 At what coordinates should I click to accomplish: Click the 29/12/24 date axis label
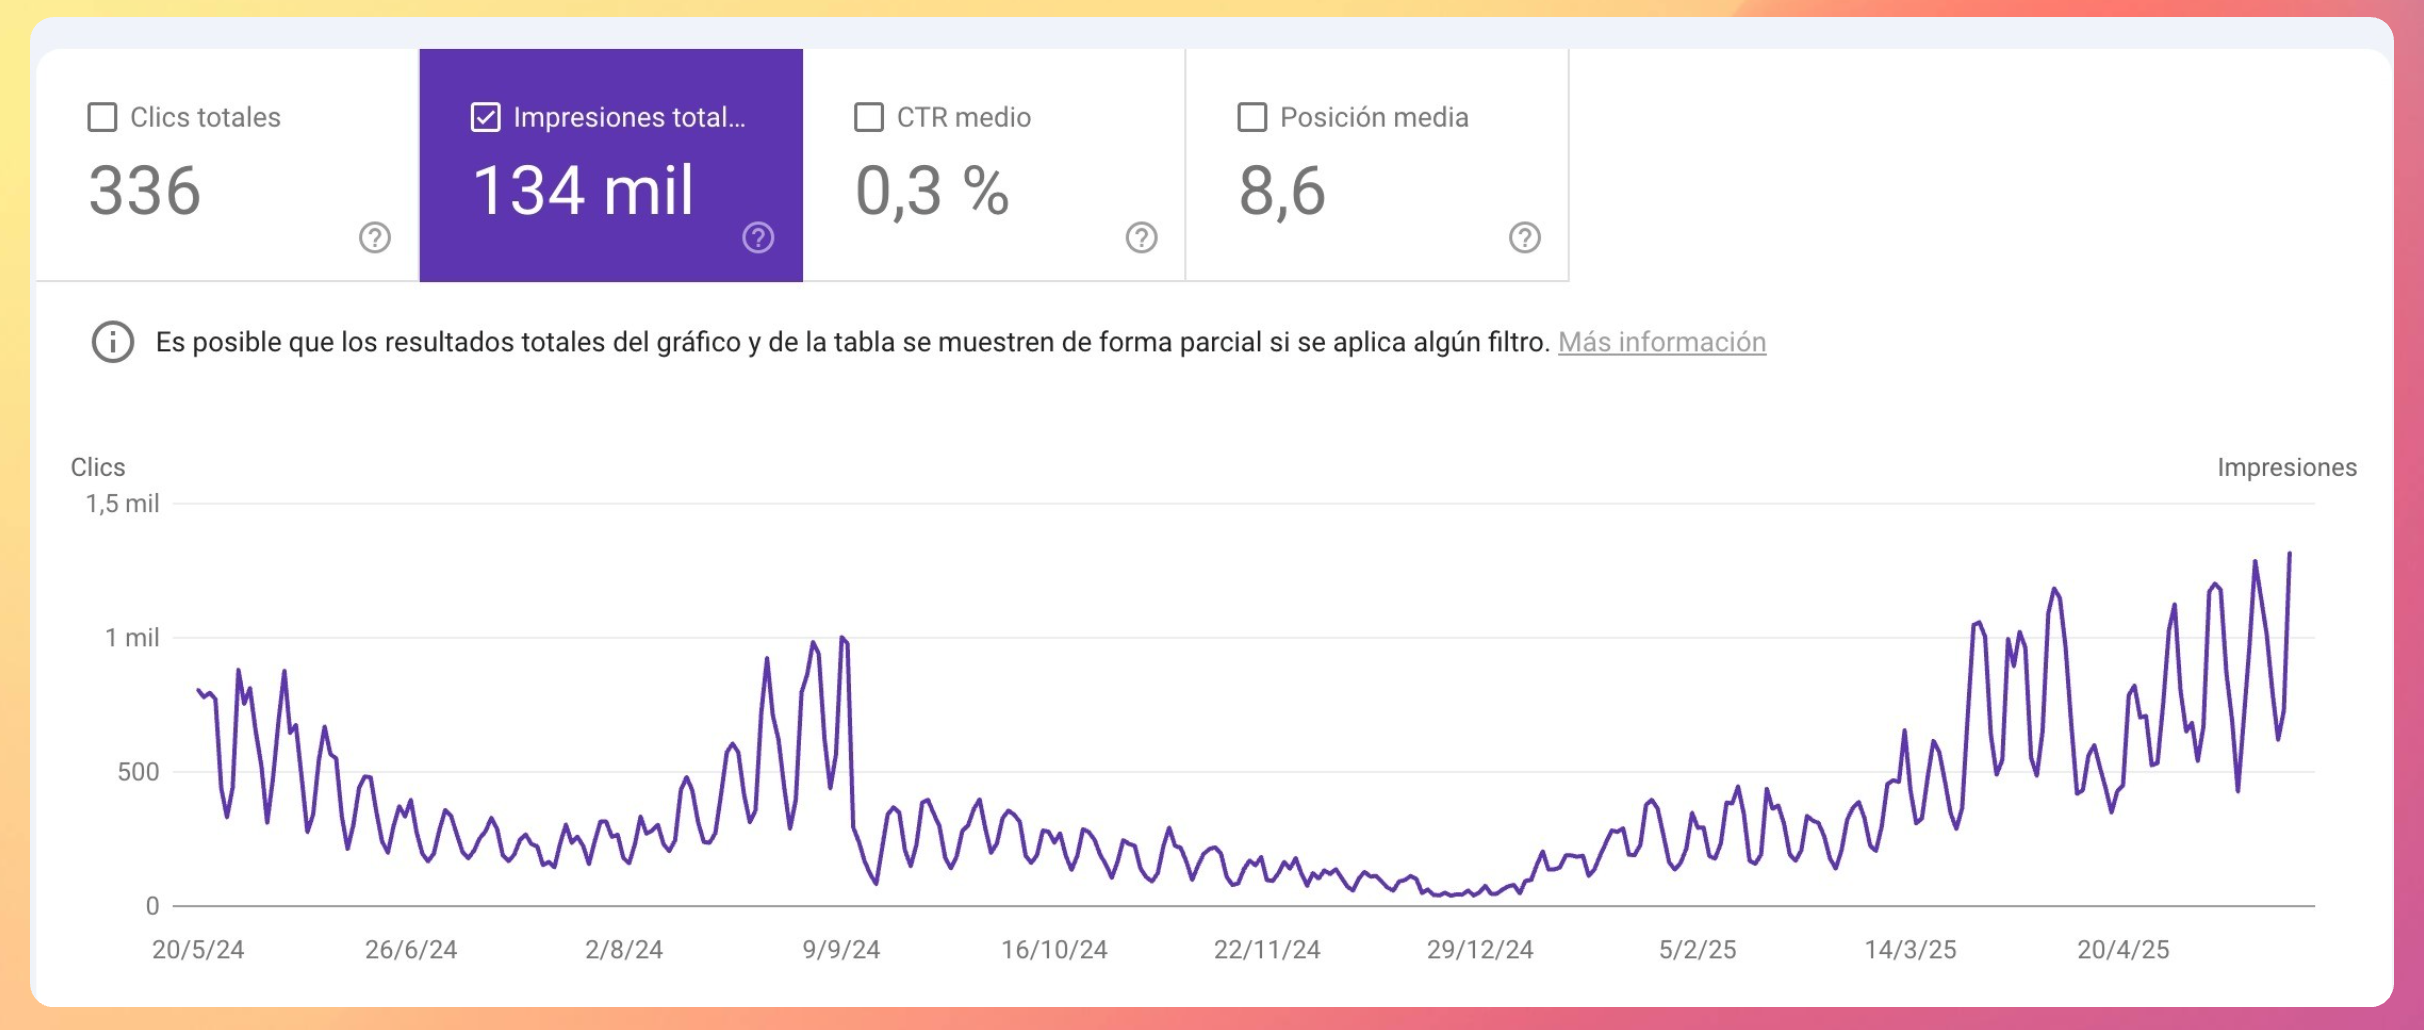pyautogui.click(x=1479, y=949)
